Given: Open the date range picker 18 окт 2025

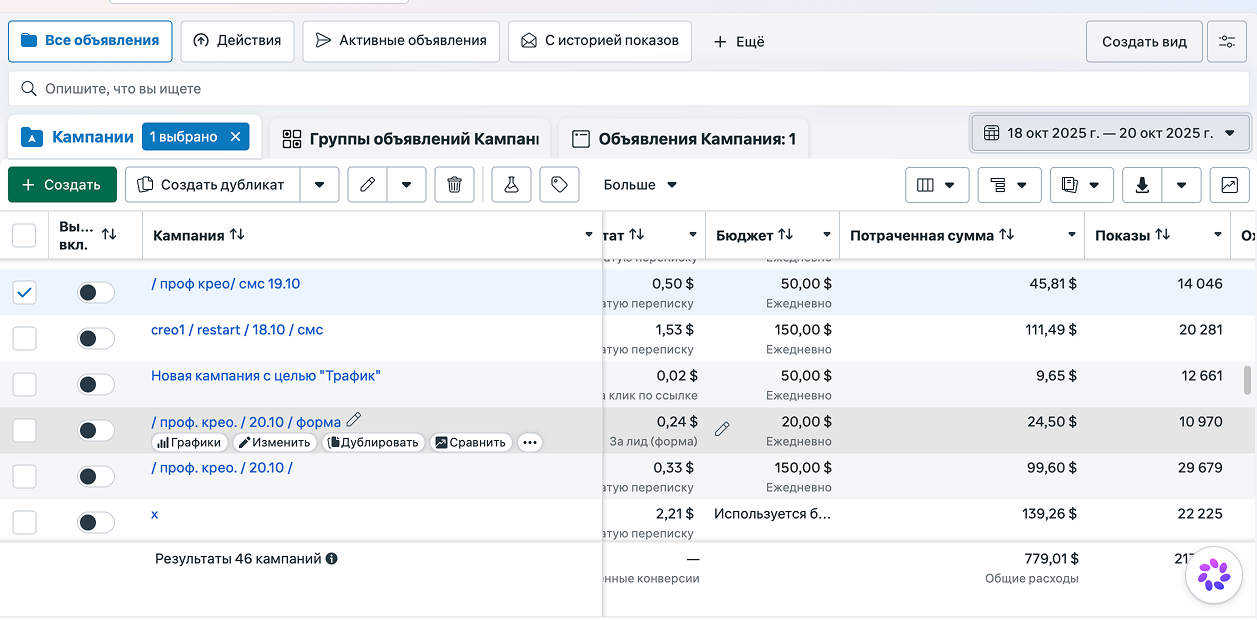Looking at the screenshot, I should tap(1109, 133).
